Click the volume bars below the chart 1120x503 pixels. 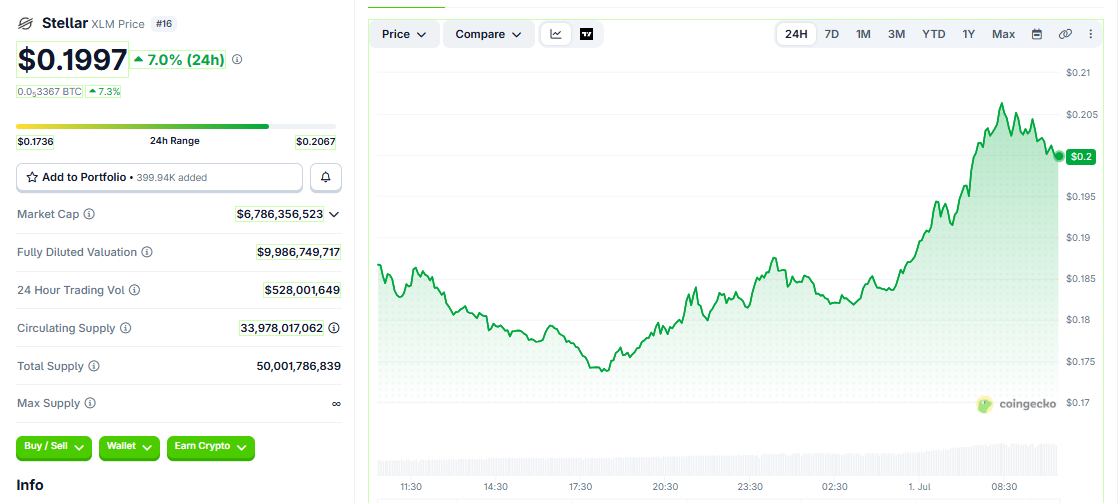point(717,461)
